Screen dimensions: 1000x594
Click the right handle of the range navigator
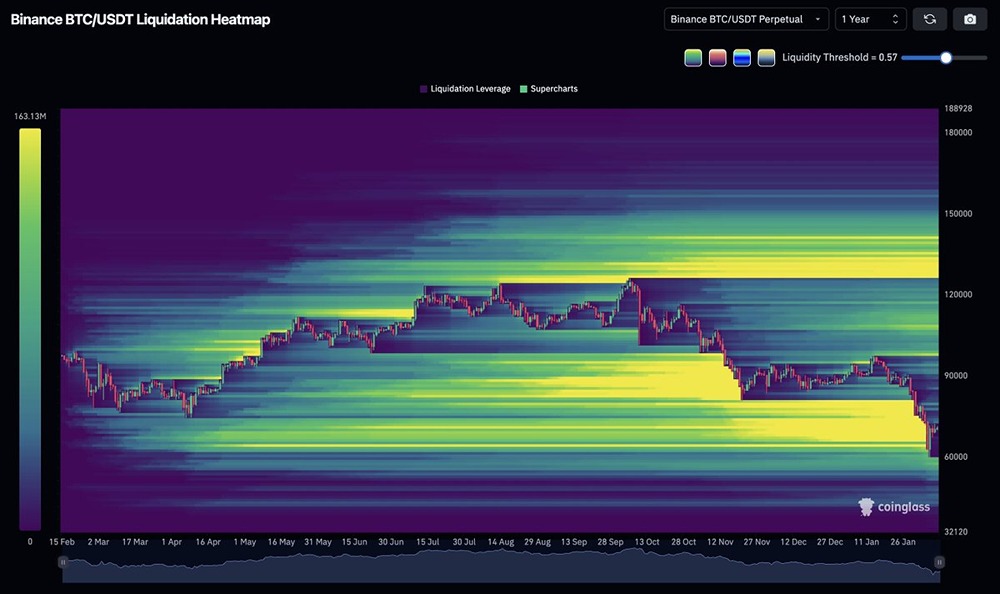coord(939,562)
